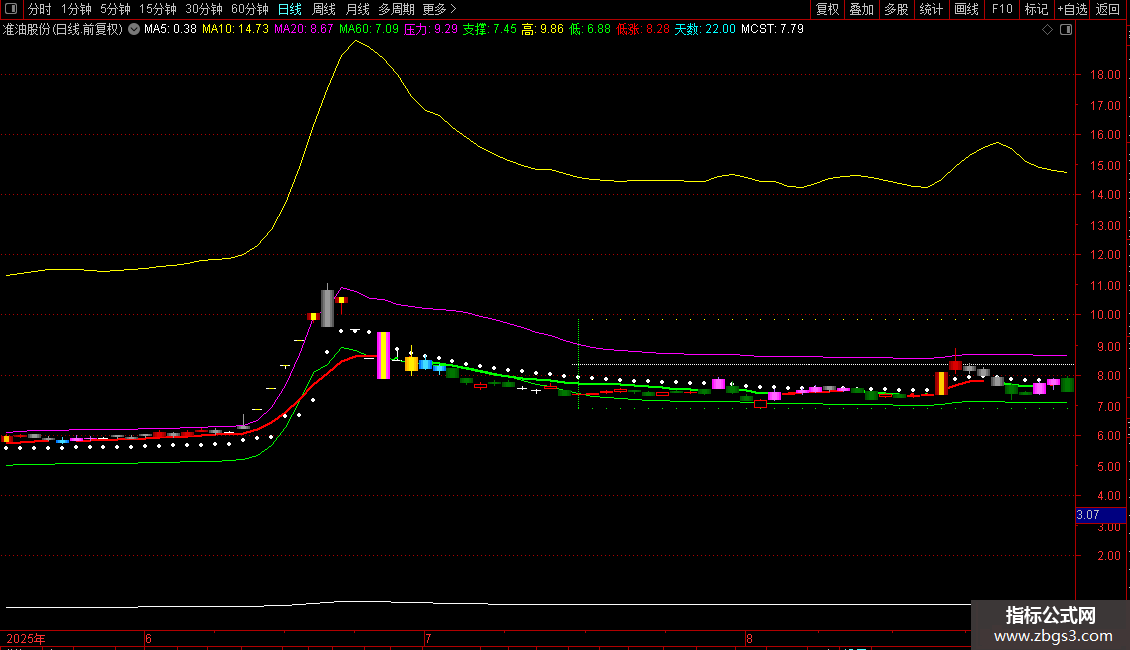The image size is (1130, 650).
Task: Select the 15分钟 period tab
Action: pyautogui.click(x=158, y=9)
